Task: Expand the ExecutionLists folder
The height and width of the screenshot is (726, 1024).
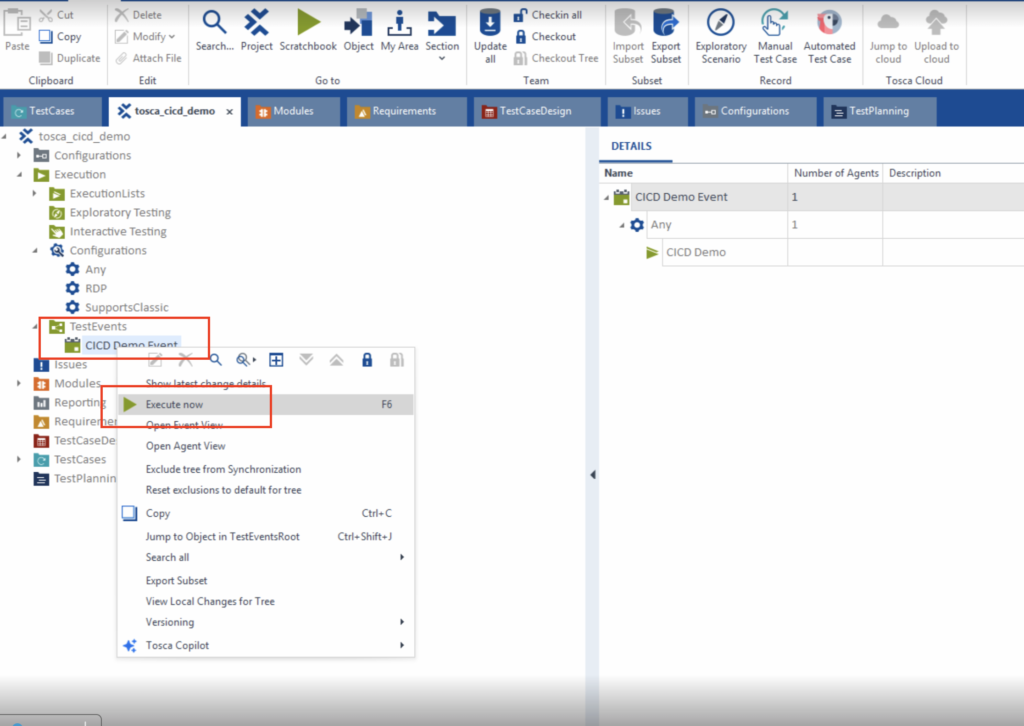Action: click(35, 193)
